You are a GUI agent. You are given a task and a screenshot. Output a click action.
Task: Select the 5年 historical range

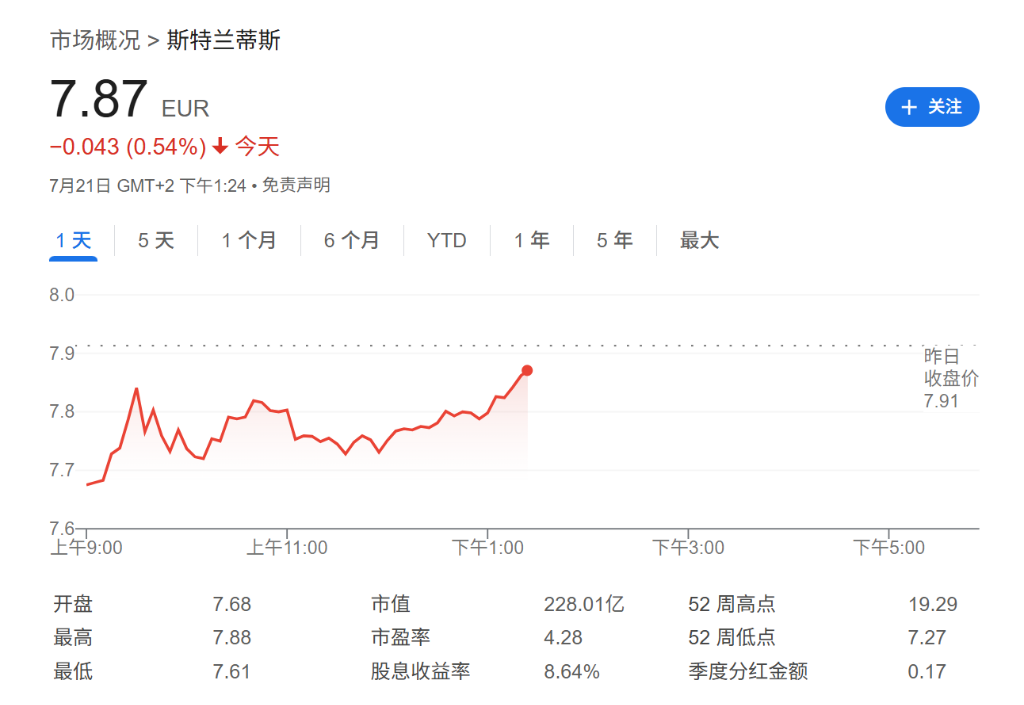point(613,240)
